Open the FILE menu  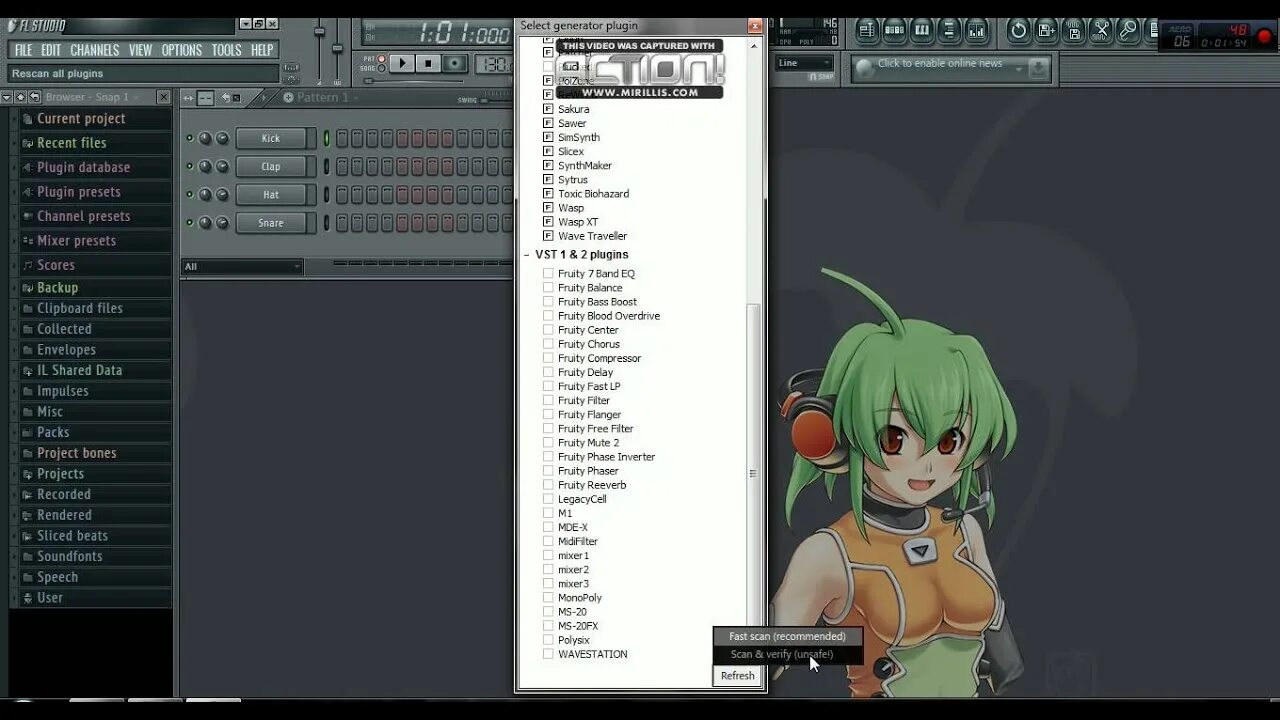click(23, 50)
